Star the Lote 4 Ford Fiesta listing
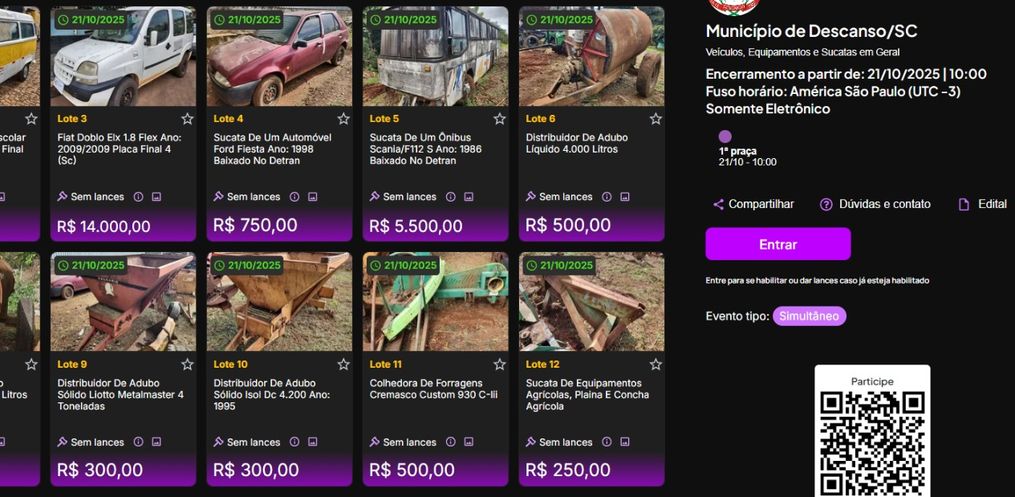Screen dimensions: 1015x497 [343, 119]
